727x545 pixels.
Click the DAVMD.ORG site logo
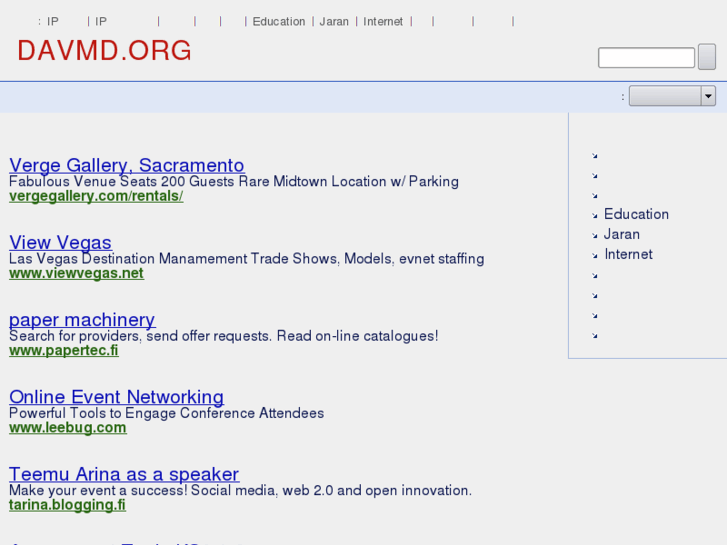(104, 51)
